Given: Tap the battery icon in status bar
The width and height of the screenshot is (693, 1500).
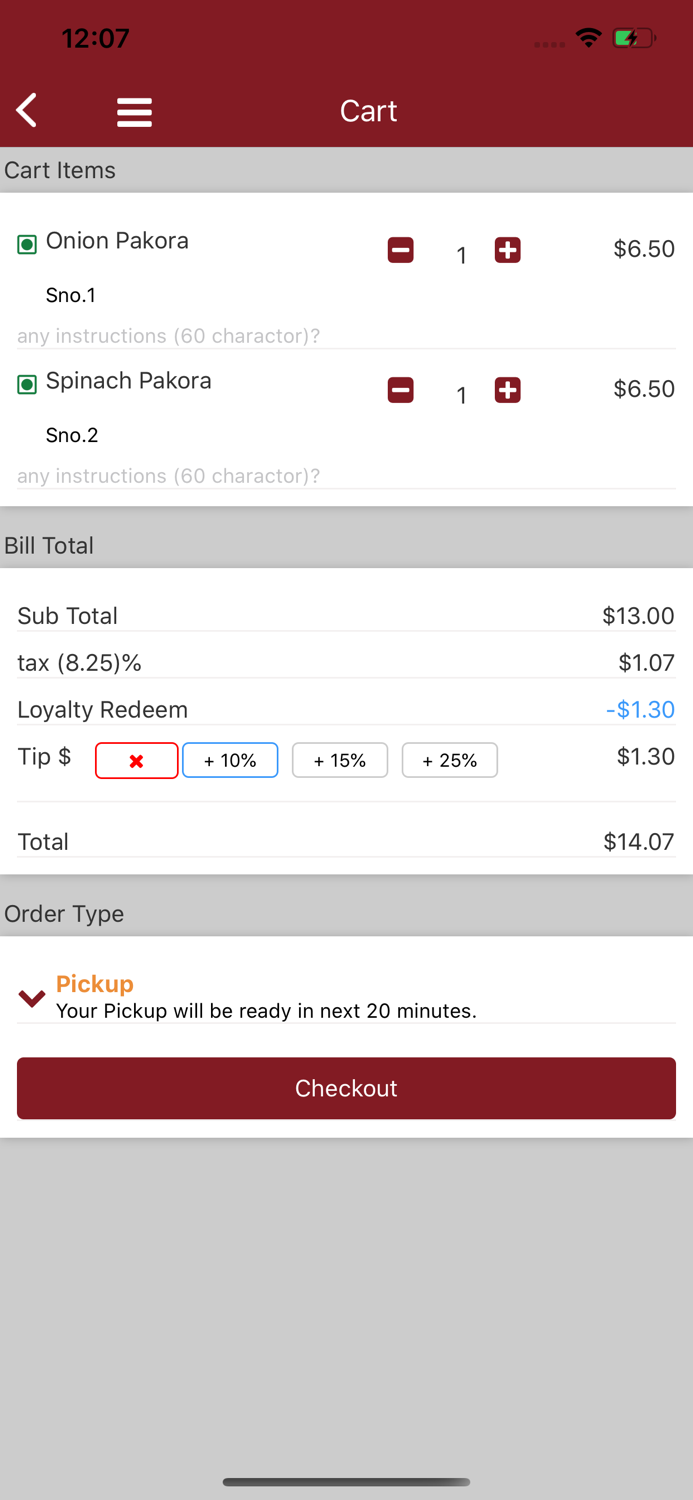Looking at the screenshot, I should click(634, 39).
